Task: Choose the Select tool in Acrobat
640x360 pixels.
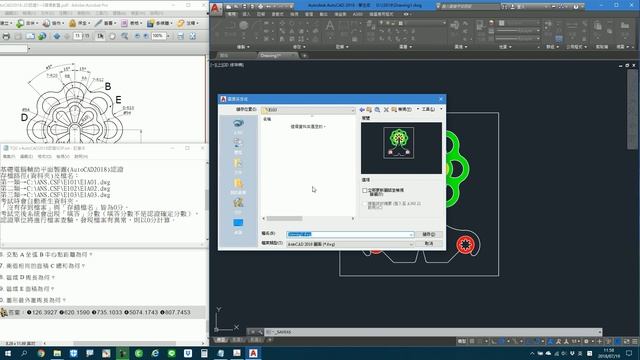Action: [100, 36]
